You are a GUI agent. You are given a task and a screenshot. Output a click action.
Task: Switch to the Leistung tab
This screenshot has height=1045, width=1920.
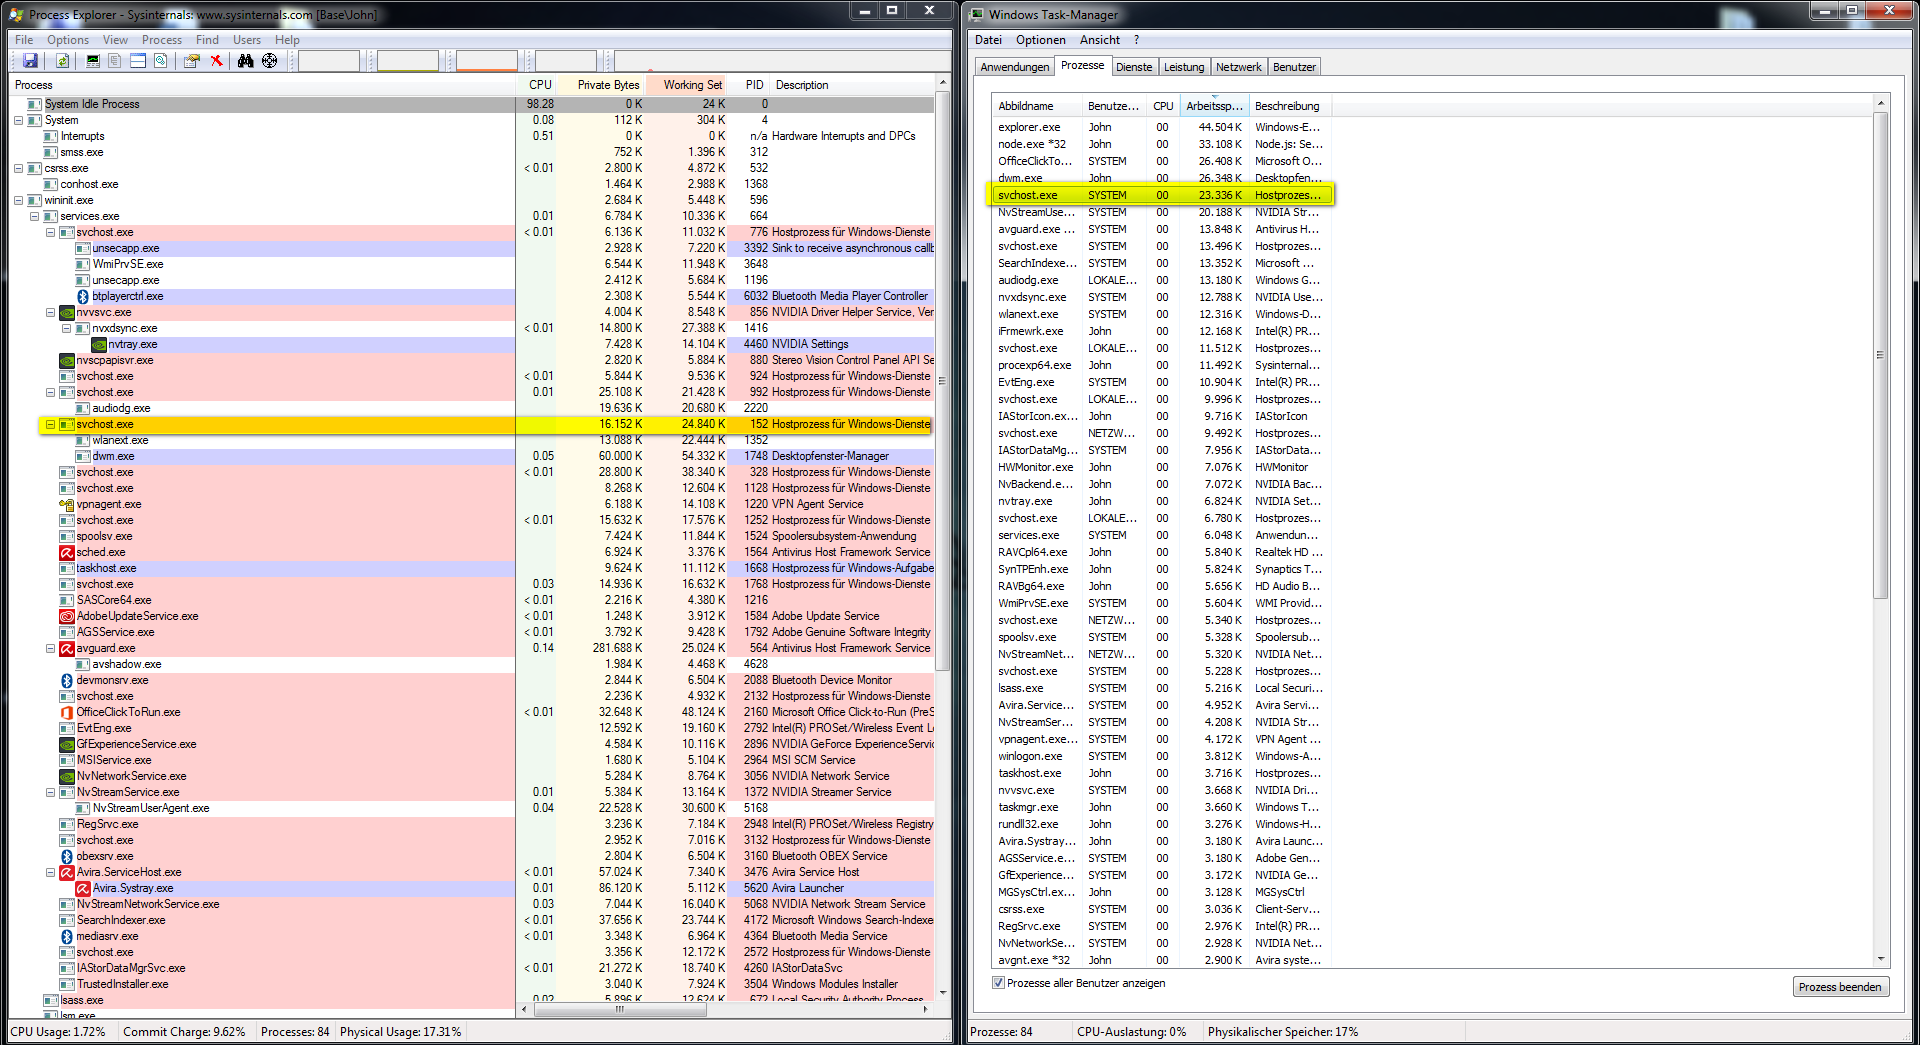pos(1184,67)
